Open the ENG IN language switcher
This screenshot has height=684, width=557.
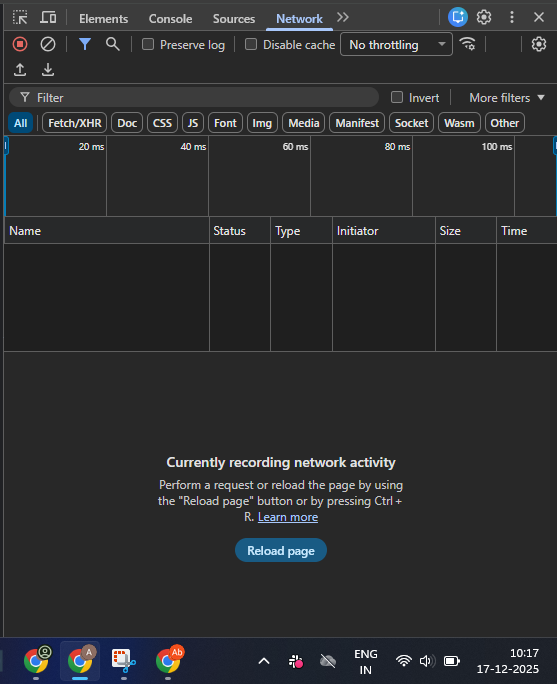click(365, 661)
